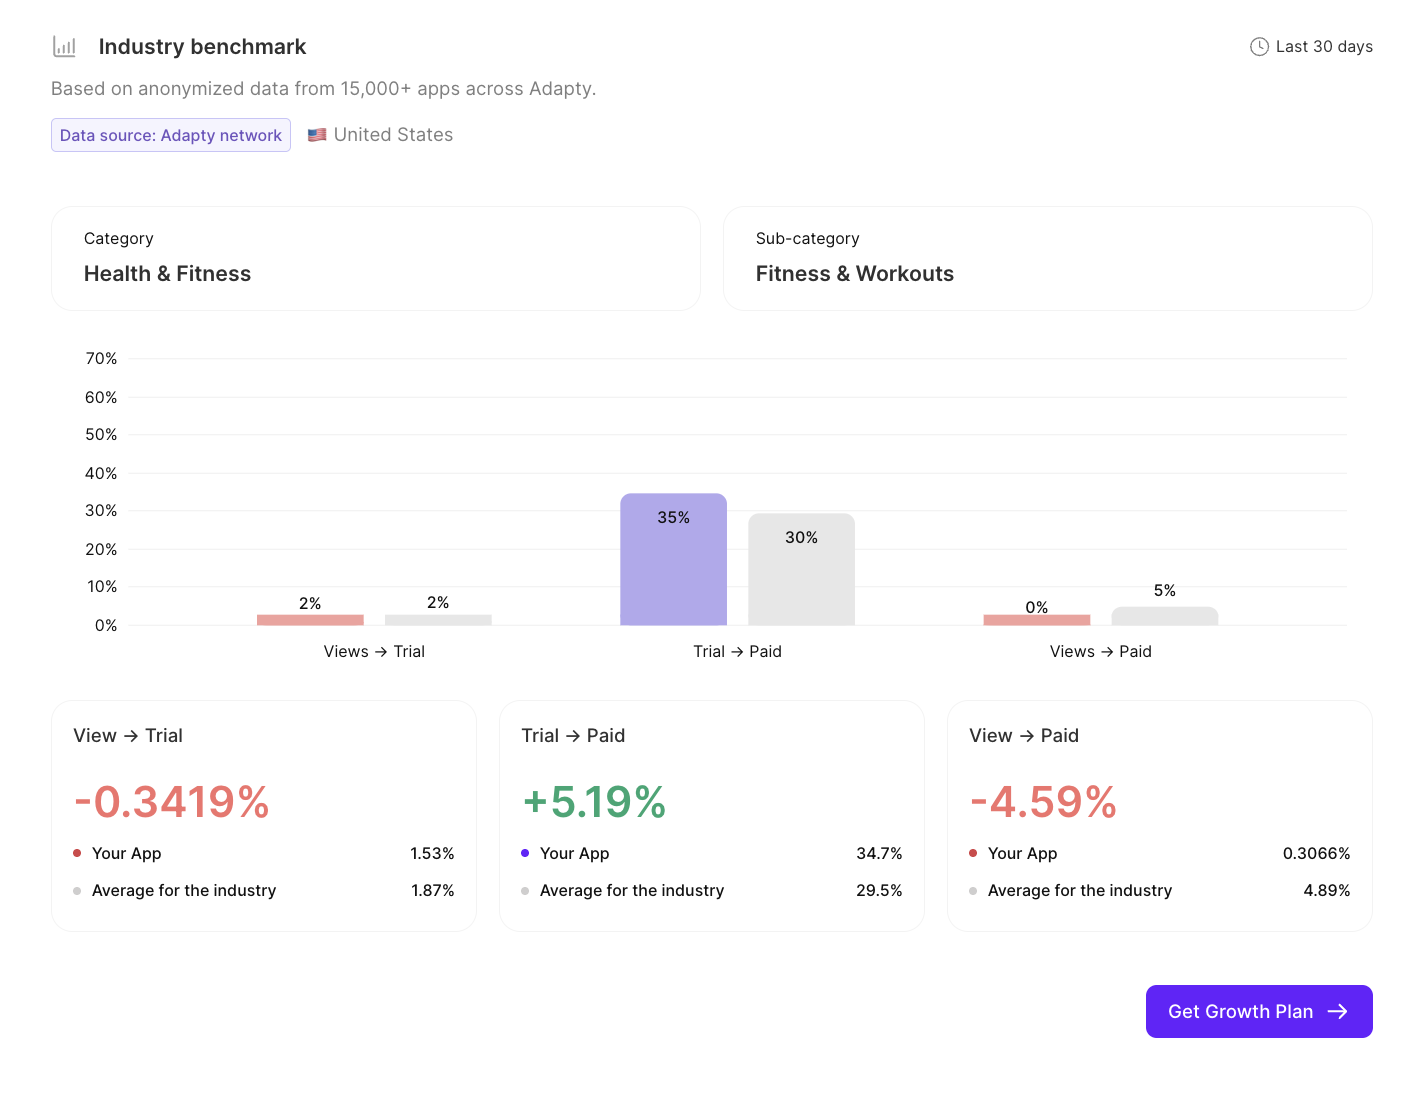This screenshot has width=1428, height=1110.
Task: Click the red Your App dot in View Trial card
Action: [77, 853]
